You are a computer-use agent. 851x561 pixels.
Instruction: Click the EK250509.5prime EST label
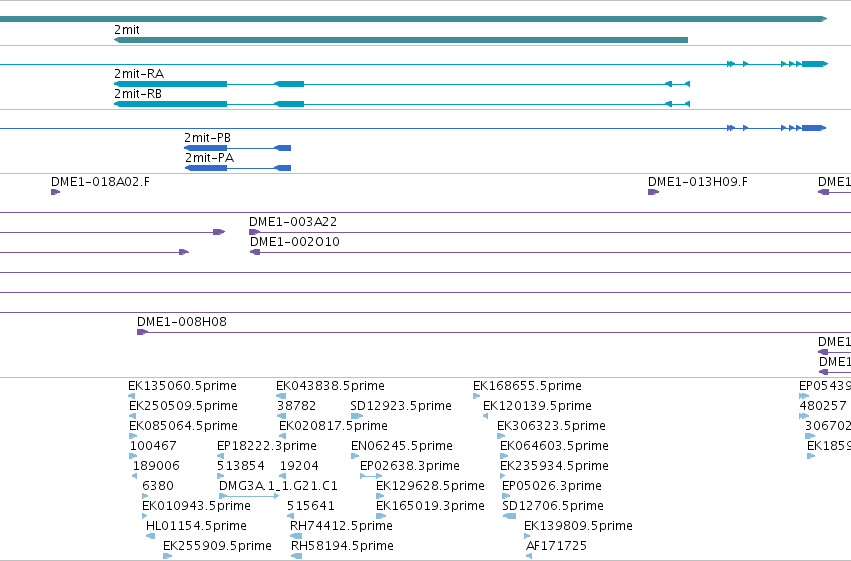click(x=183, y=406)
